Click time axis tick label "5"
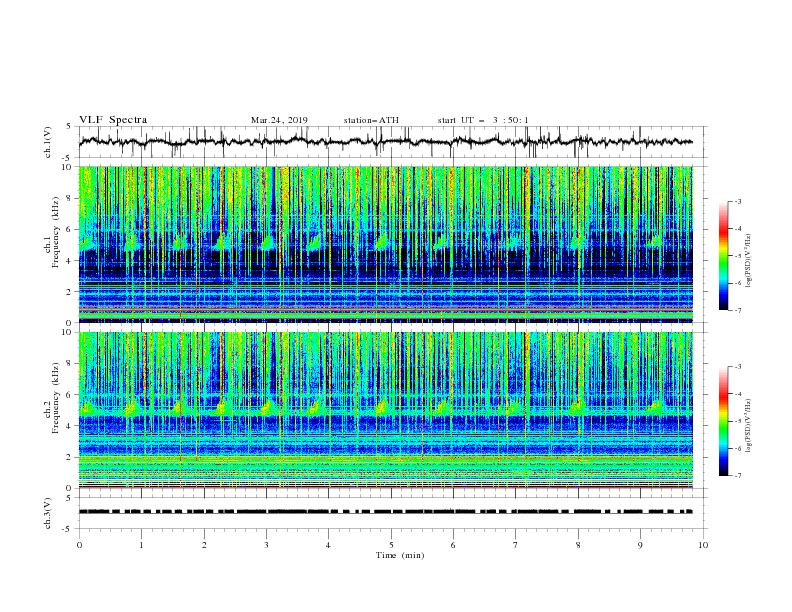Viewport: 792px width, 612px height. pos(391,545)
